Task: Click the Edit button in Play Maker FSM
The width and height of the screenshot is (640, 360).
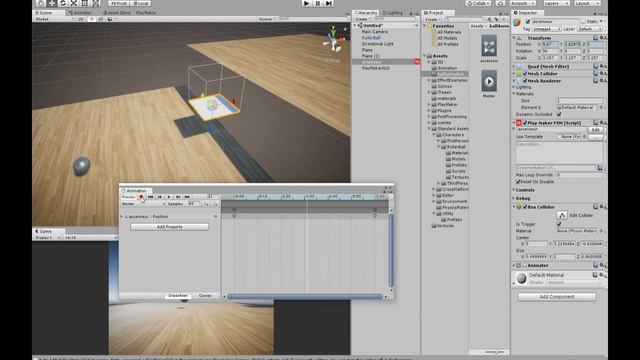Action: [596, 130]
